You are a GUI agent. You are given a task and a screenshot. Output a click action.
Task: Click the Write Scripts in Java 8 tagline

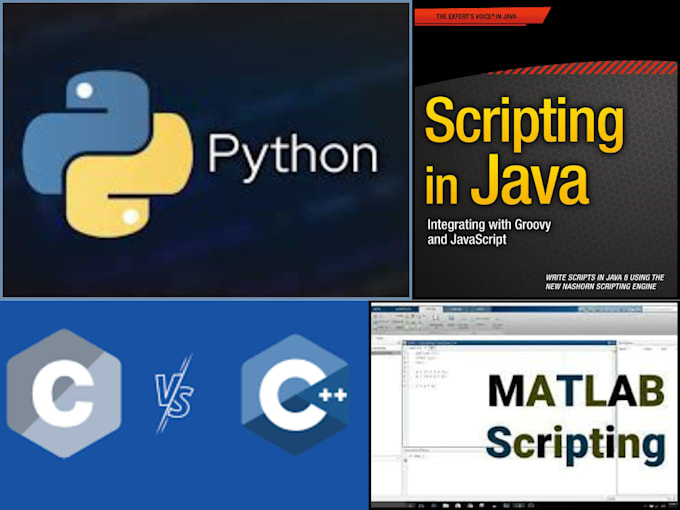(x=605, y=281)
